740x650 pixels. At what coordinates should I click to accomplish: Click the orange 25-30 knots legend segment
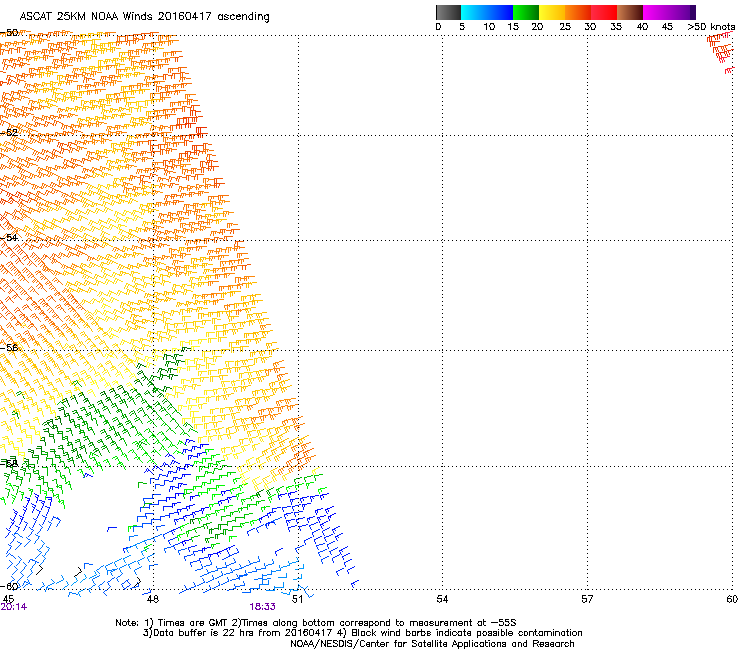[578, 12]
